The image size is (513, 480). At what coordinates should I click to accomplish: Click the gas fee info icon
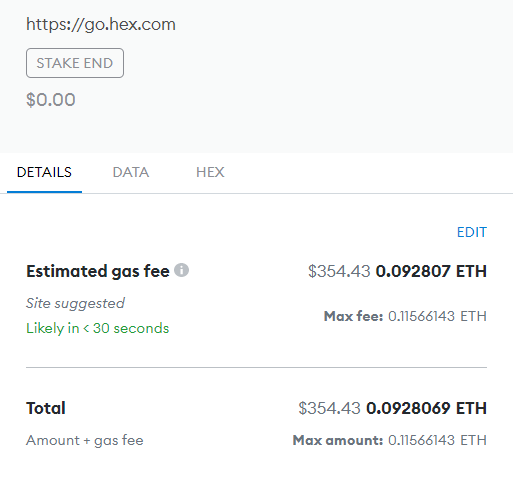tap(182, 270)
